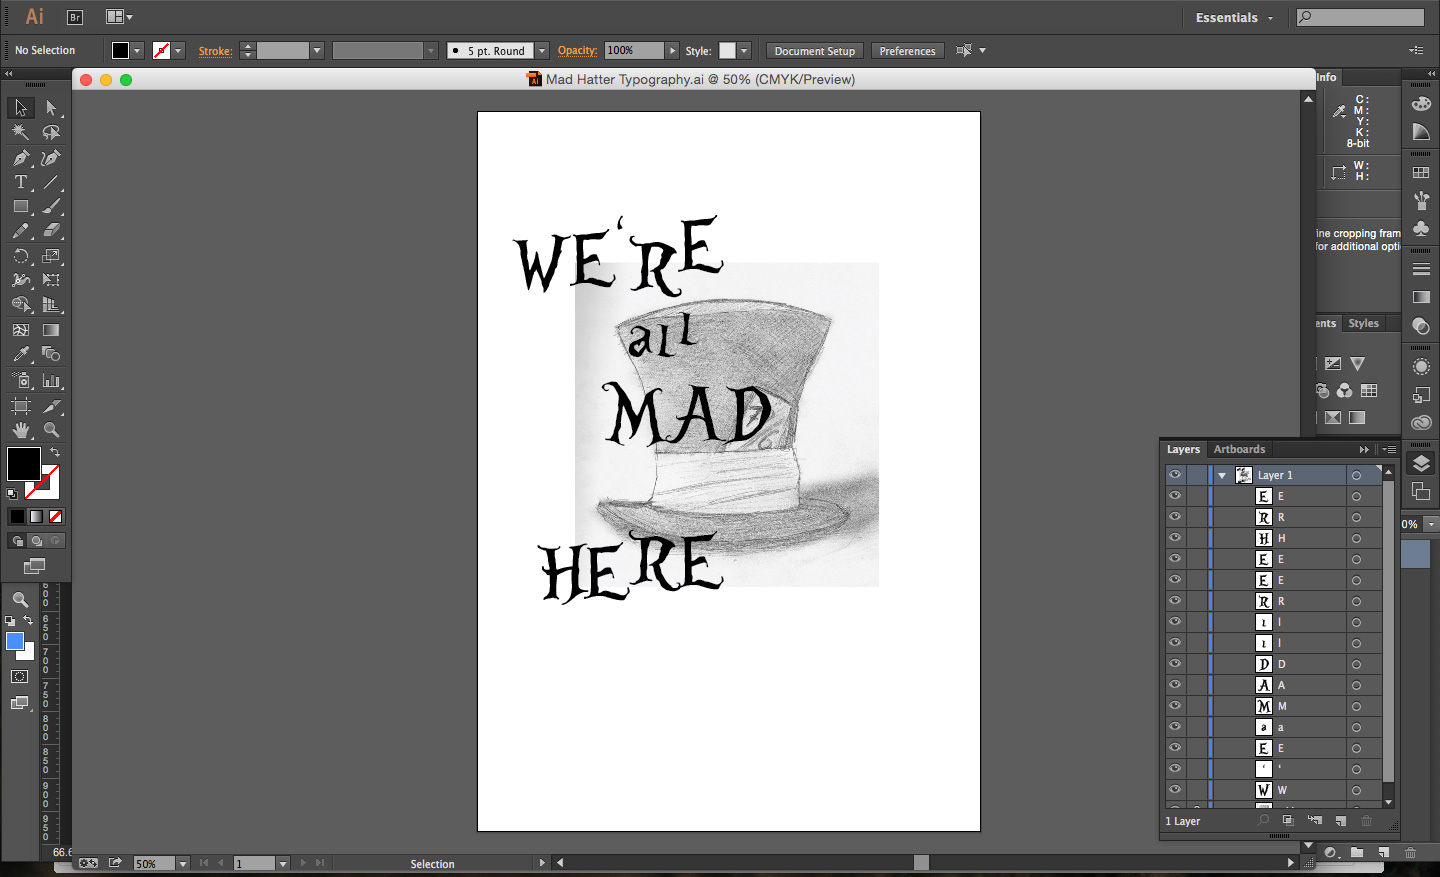The height and width of the screenshot is (877, 1440).
Task: Switch to the Layers tab
Action: (1183, 450)
